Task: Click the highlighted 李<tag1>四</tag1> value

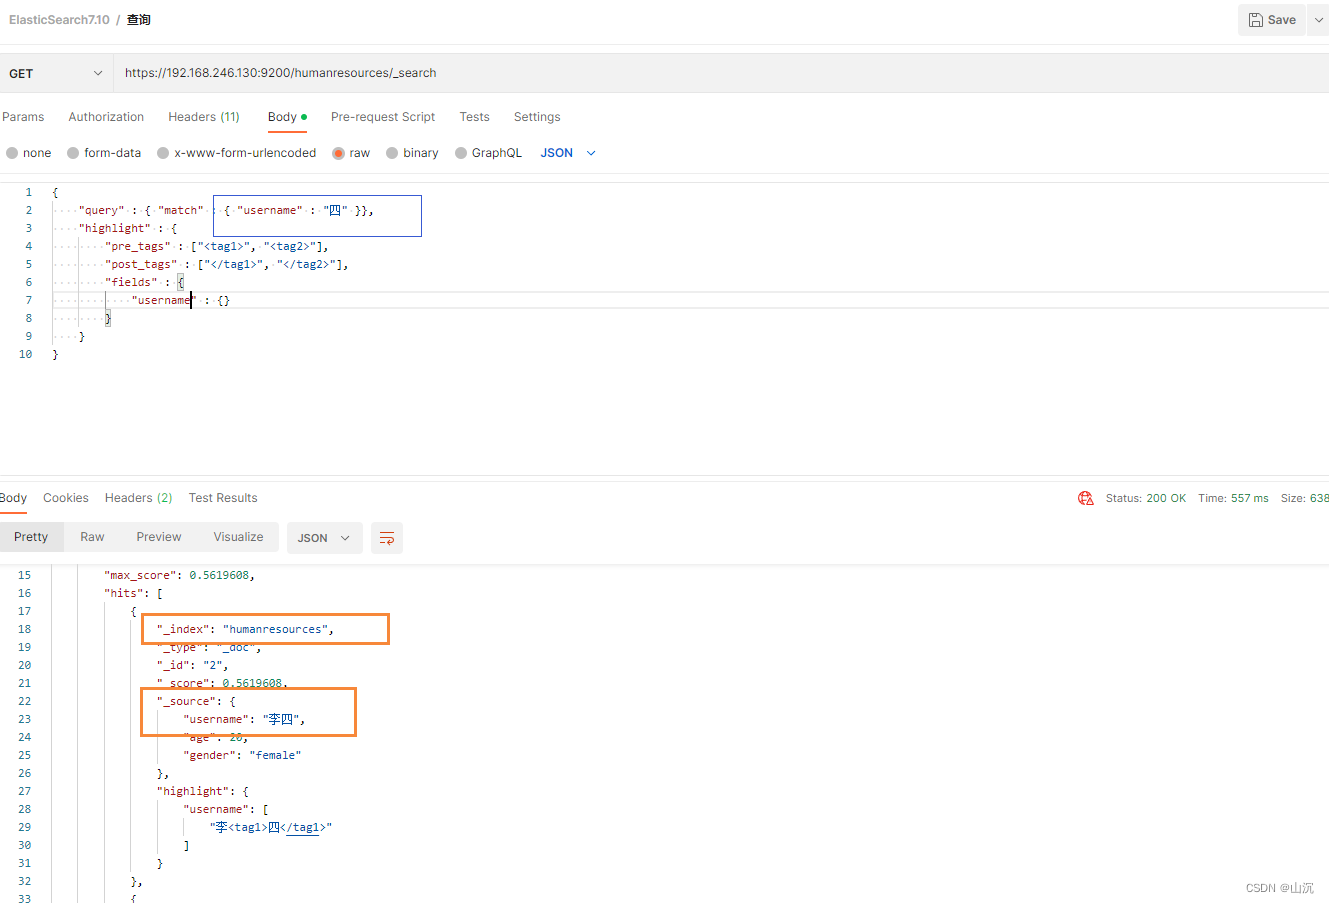Action: (271, 827)
